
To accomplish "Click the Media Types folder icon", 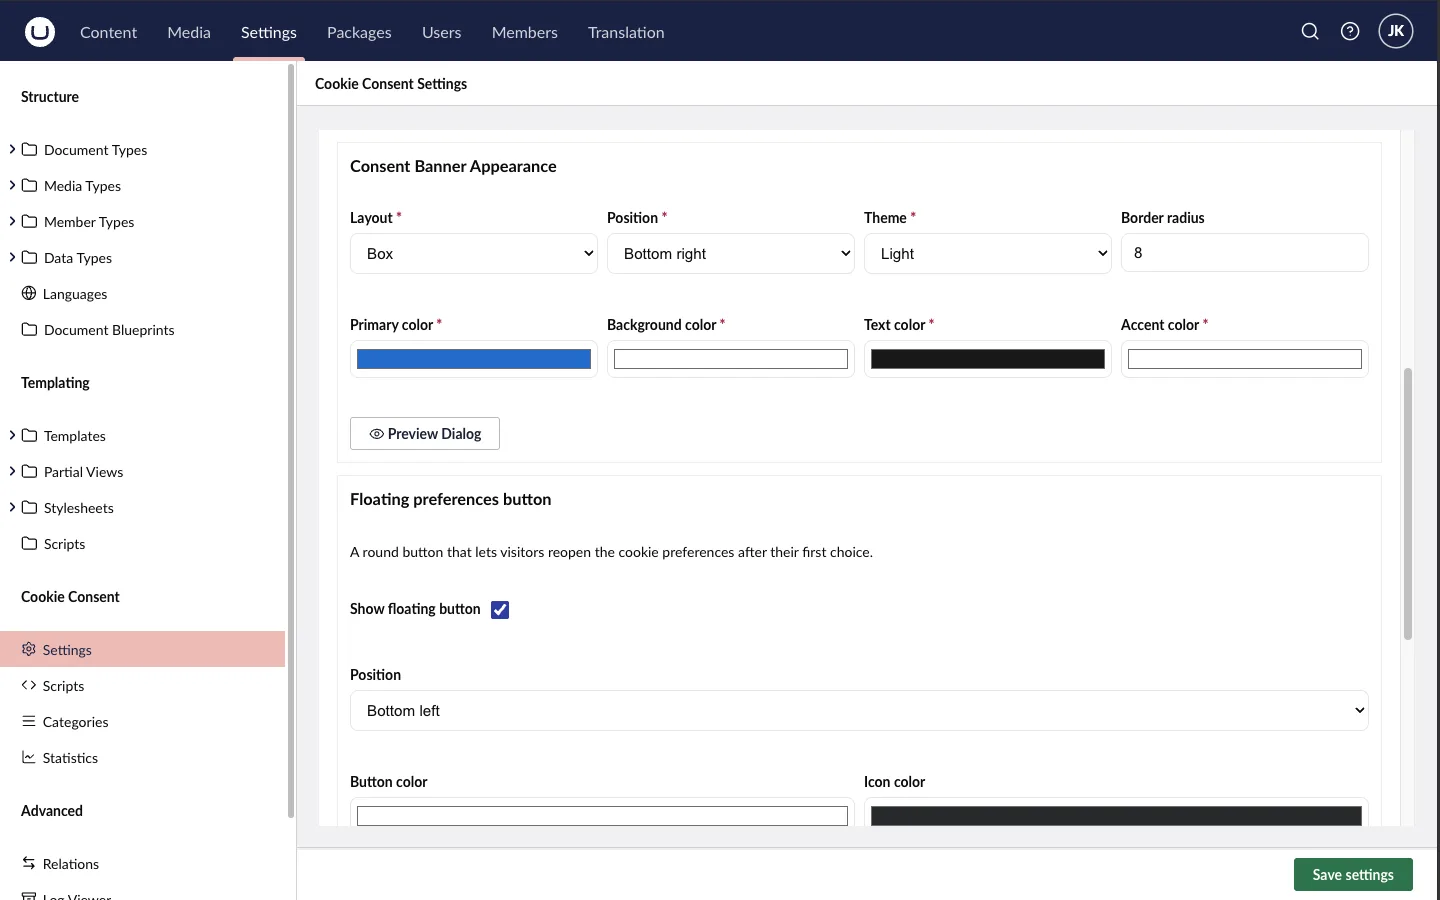I will 30,185.
